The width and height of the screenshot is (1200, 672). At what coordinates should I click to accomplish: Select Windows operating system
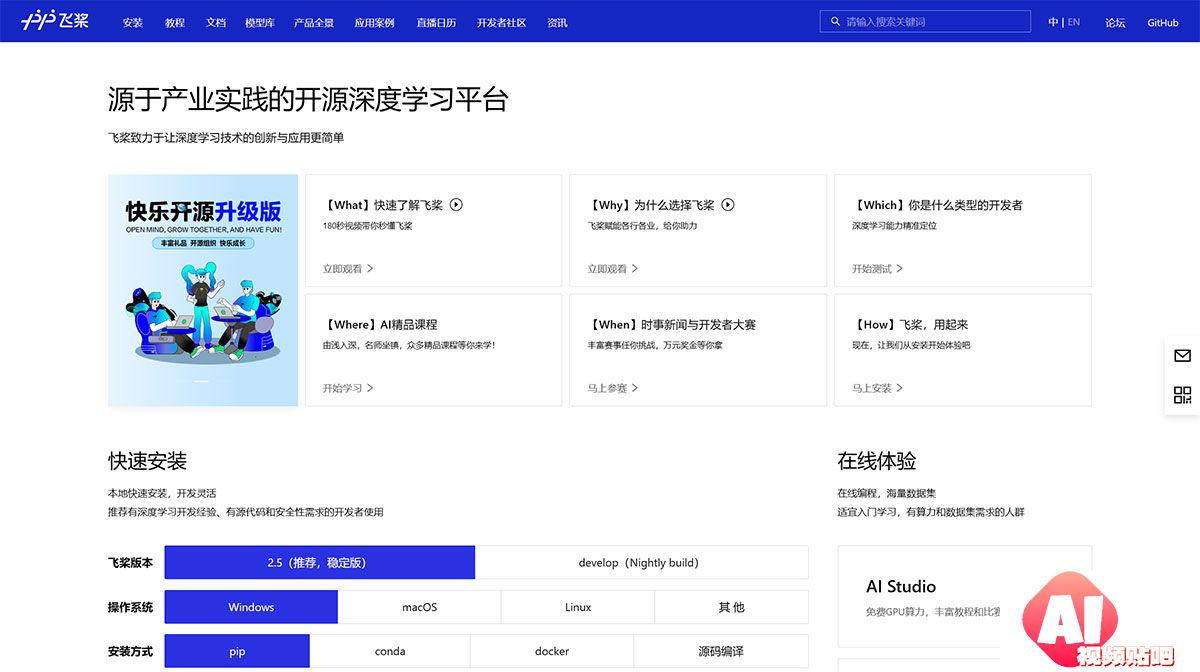click(x=251, y=607)
